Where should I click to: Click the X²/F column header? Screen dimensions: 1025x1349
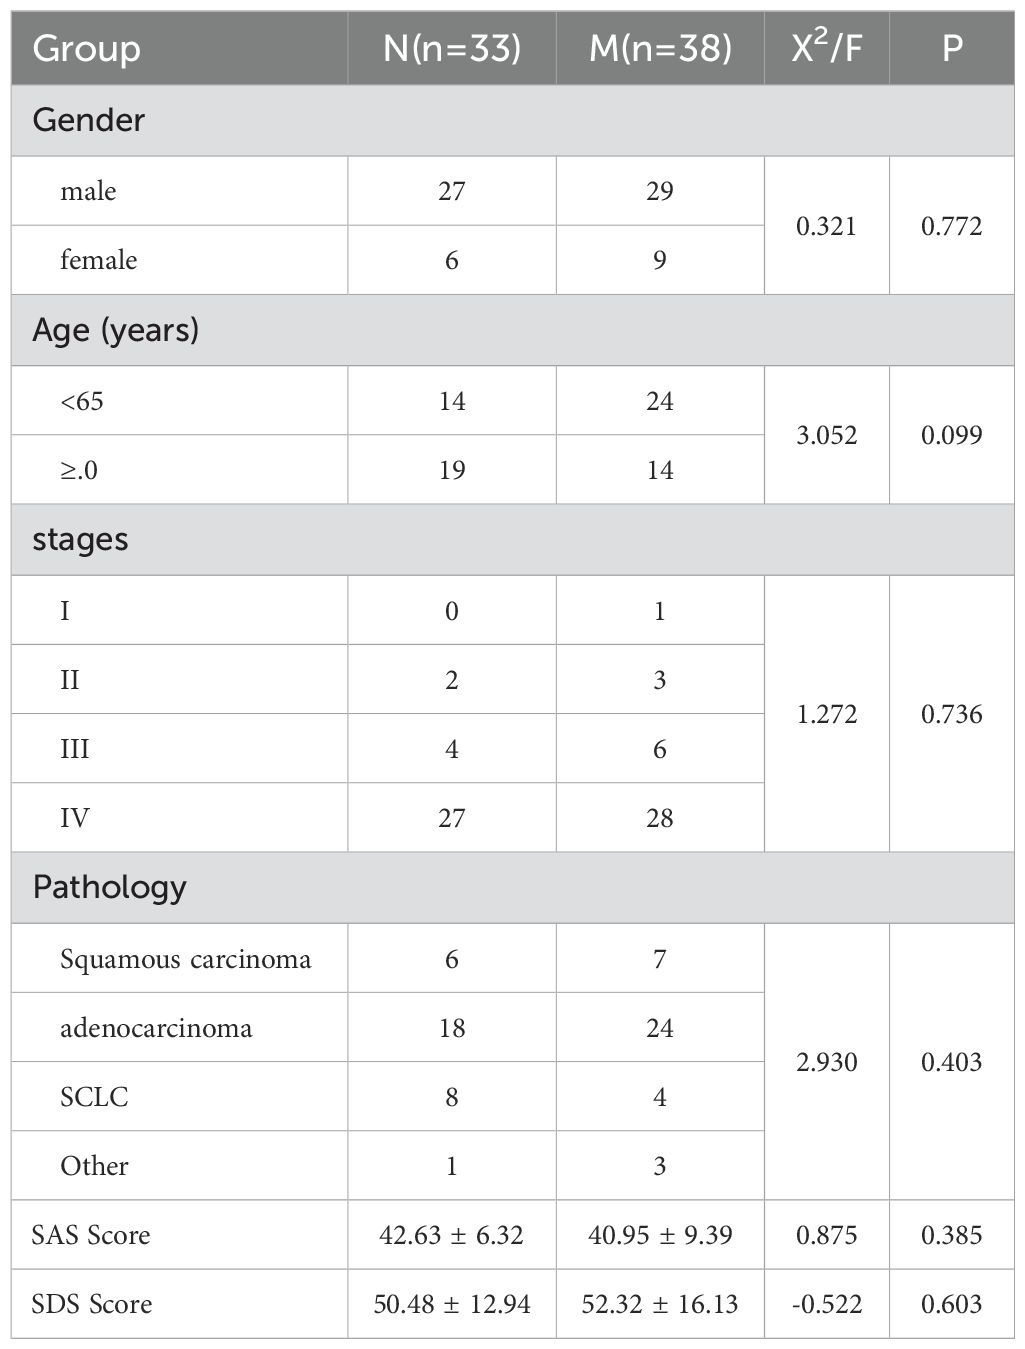(x=826, y=49)
